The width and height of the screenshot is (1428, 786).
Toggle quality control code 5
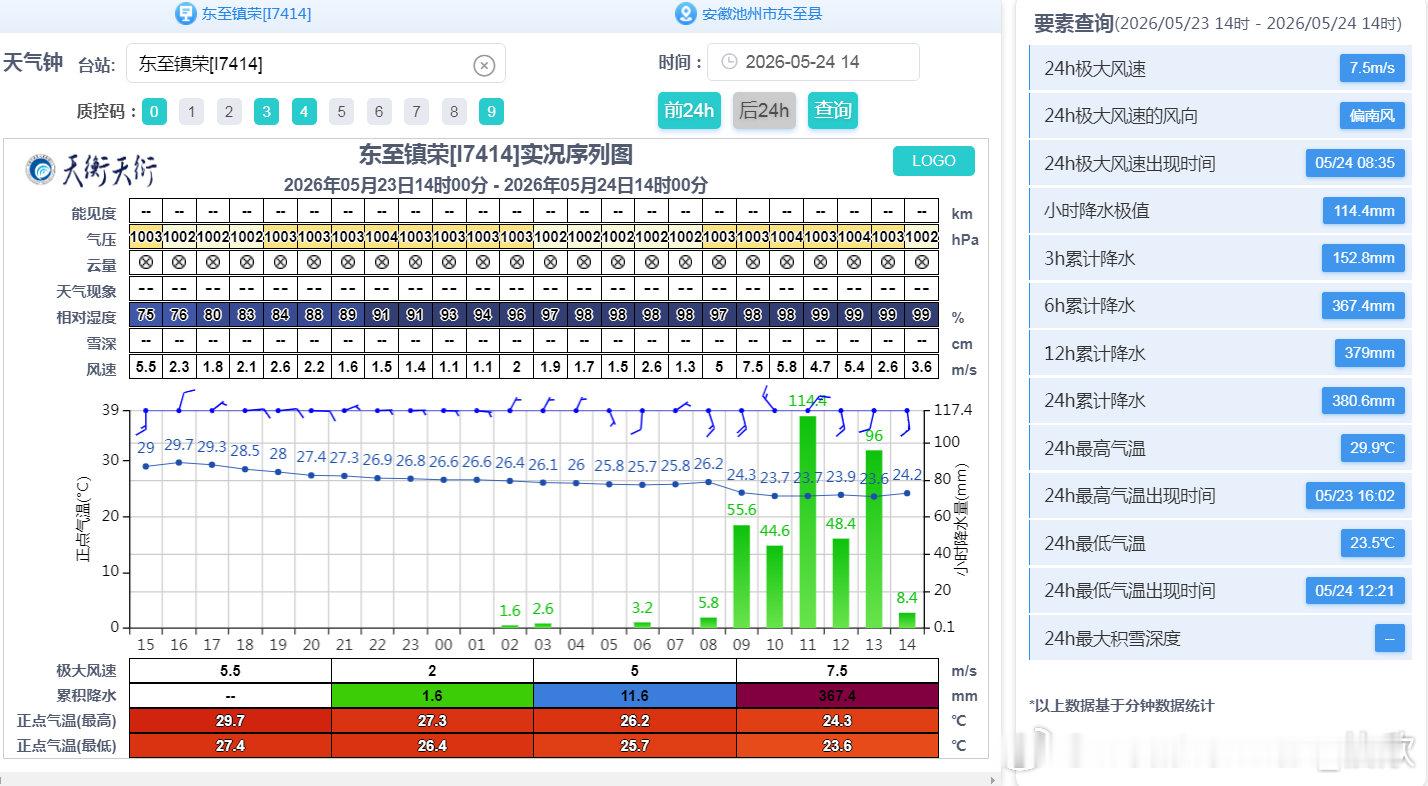pyautogui.click(x=341, y=111)
